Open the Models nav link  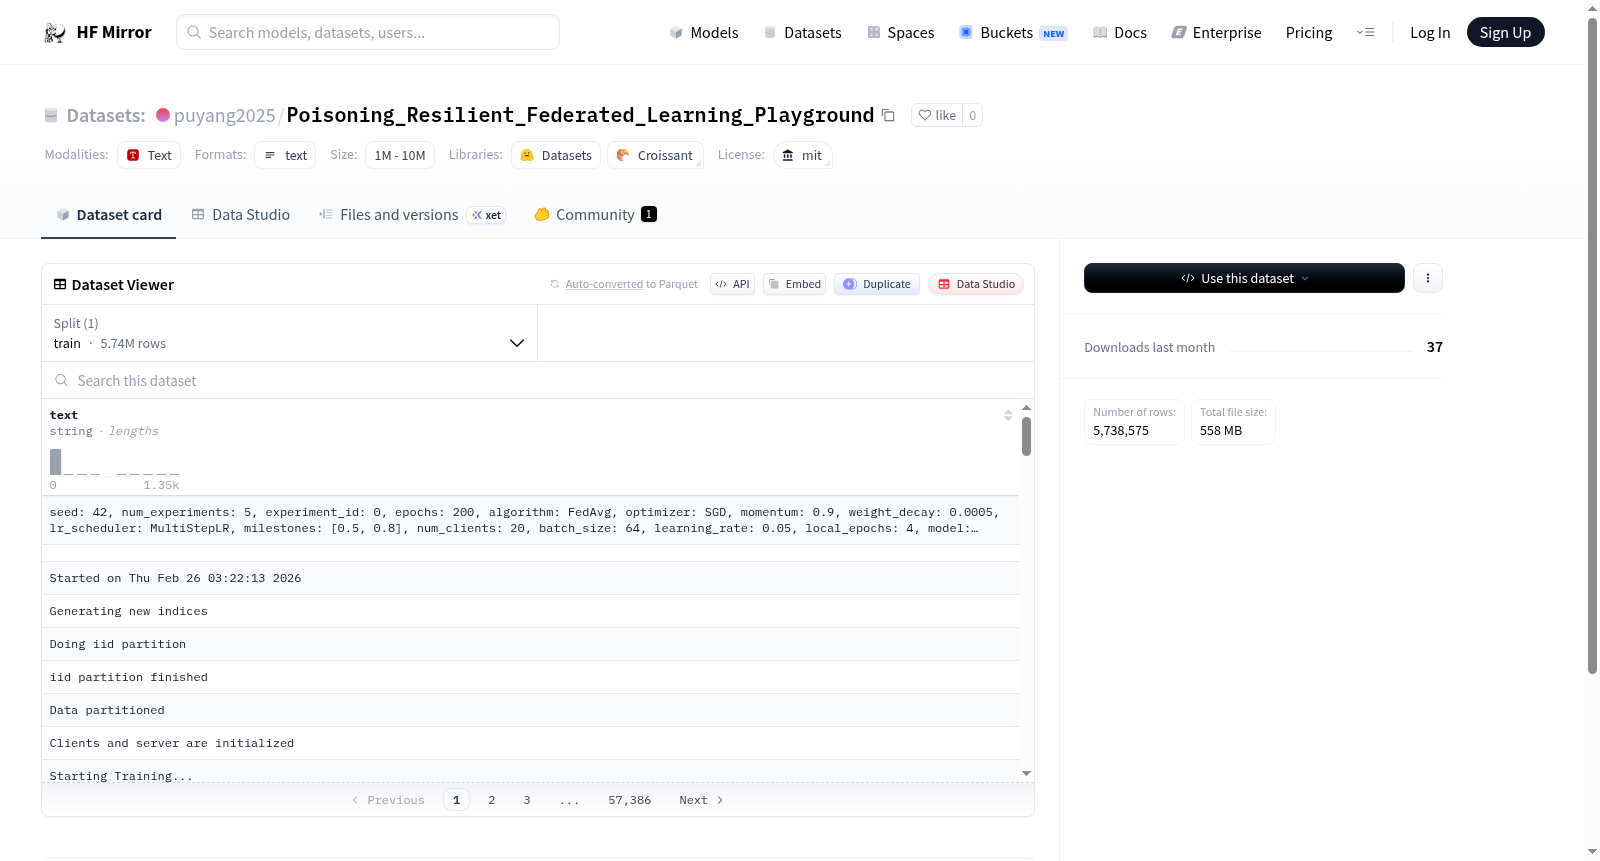(x=704, y=32)
